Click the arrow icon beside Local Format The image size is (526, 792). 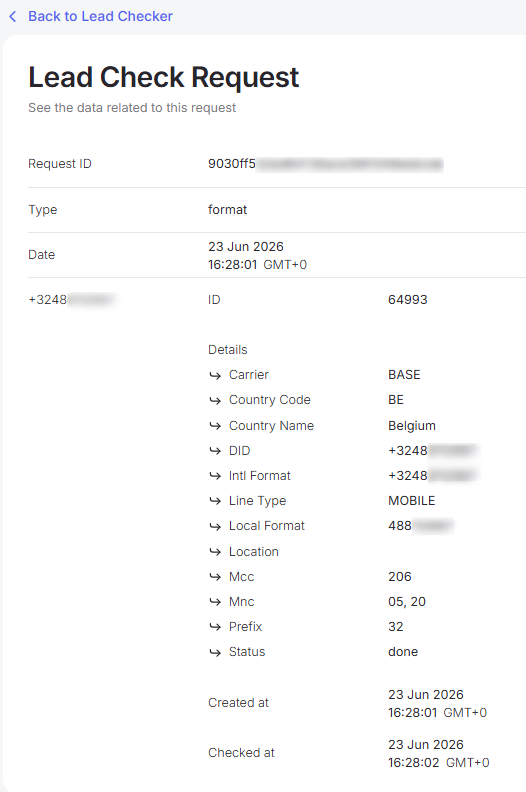(x=215, y=526)
